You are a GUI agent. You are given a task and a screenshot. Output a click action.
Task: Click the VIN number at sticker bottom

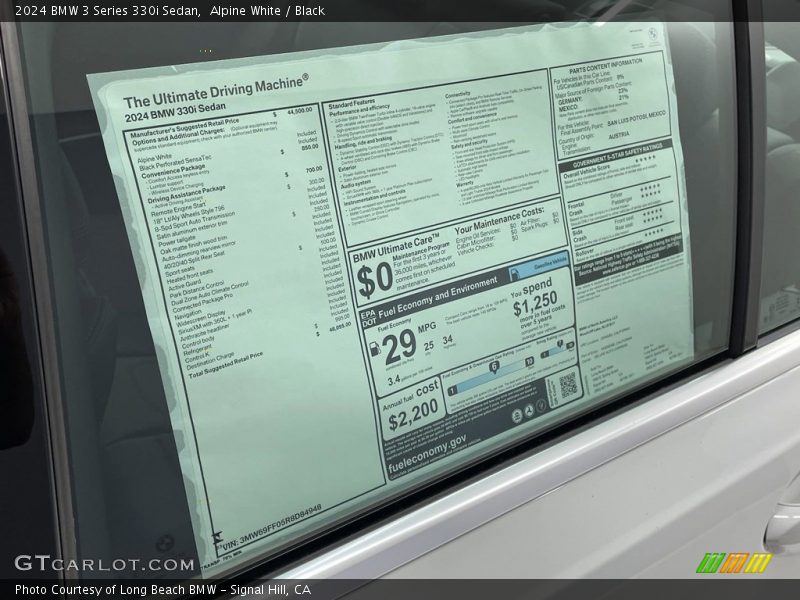click(x=272, y=527)
